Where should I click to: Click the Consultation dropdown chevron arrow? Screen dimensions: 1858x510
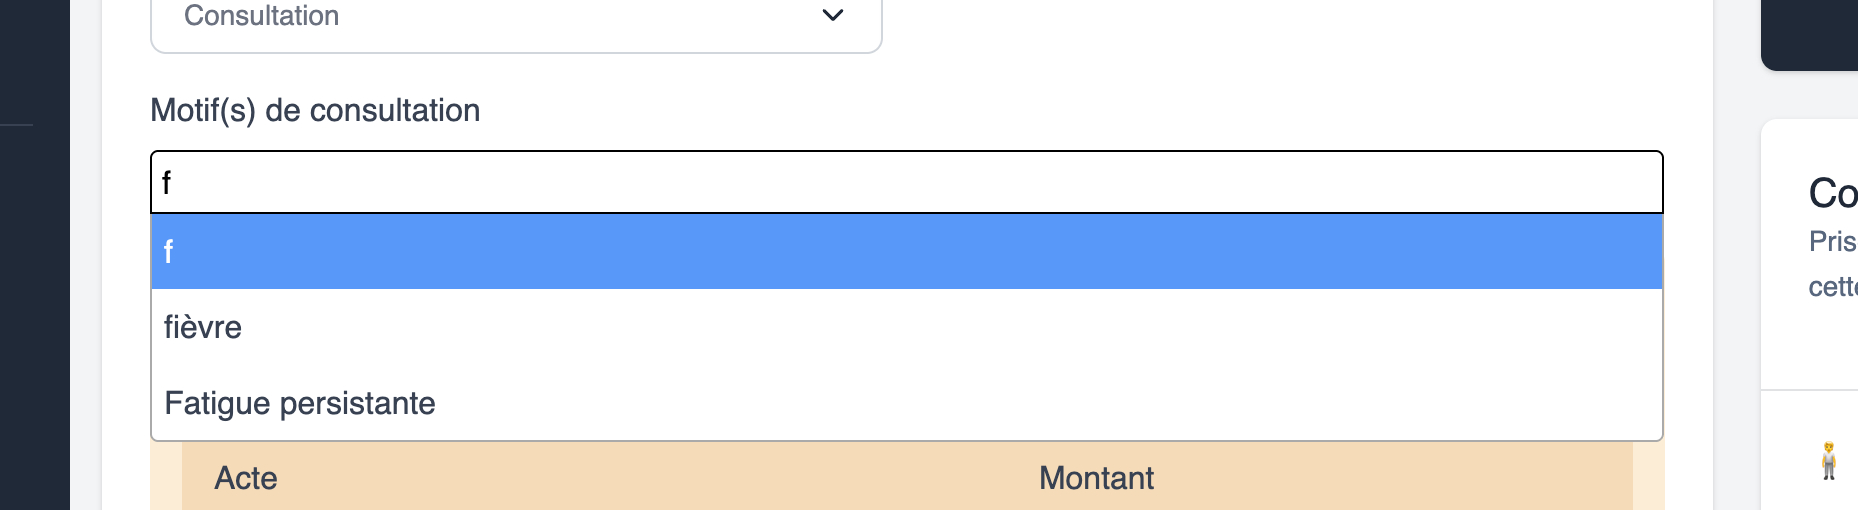(832, 16)
